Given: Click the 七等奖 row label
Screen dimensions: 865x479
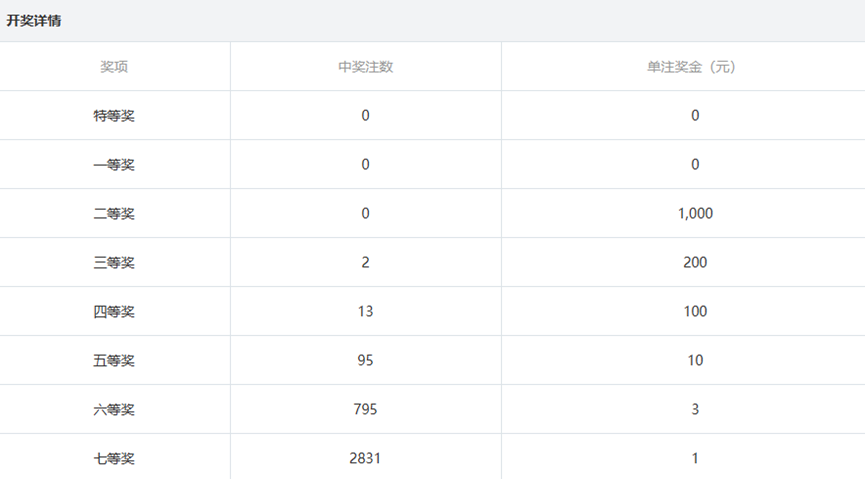Looking at the screenshot, I should click(114, 459).
